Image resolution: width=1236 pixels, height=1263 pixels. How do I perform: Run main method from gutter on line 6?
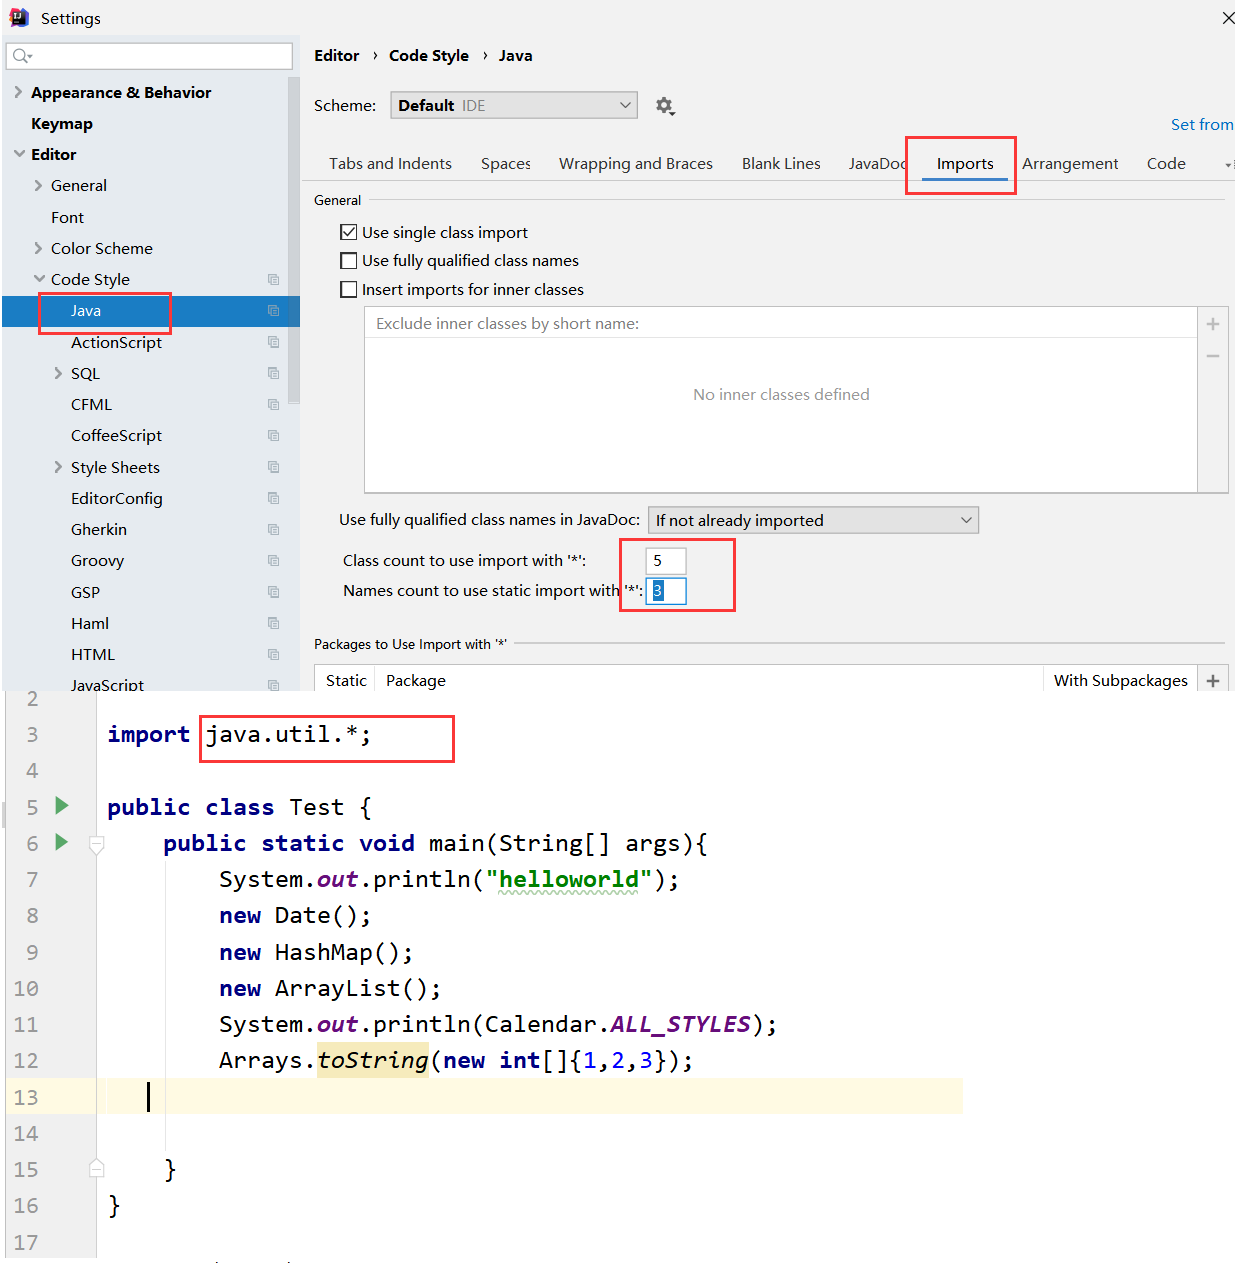[62, 842]
